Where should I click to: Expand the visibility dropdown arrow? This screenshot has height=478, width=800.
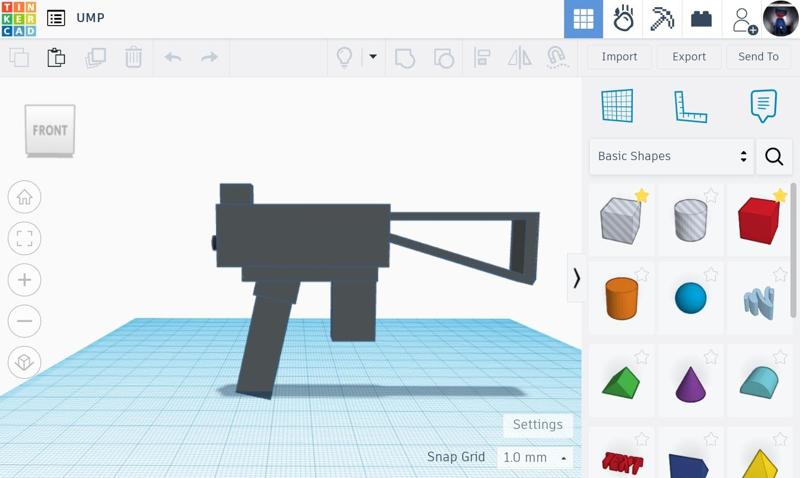click(373, 57)
